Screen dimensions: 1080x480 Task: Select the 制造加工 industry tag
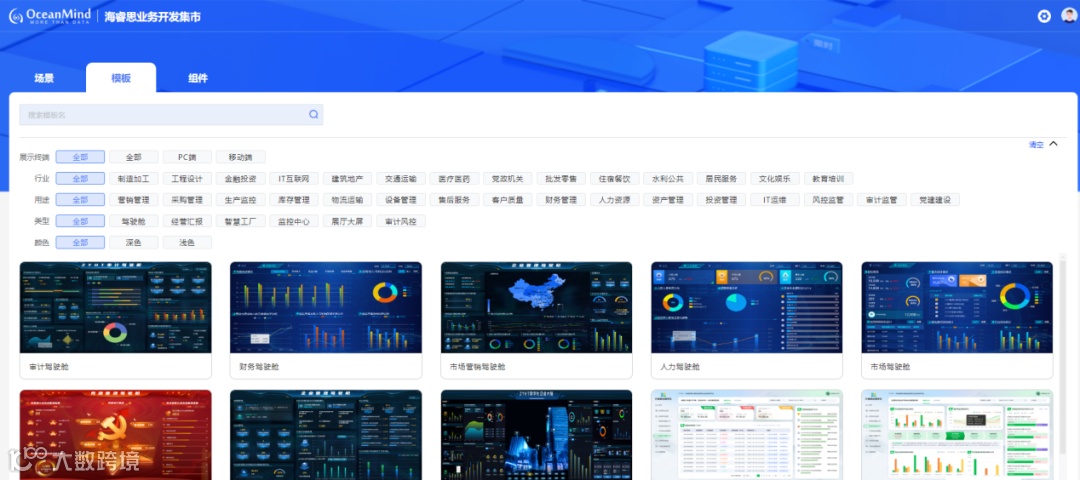134,178
